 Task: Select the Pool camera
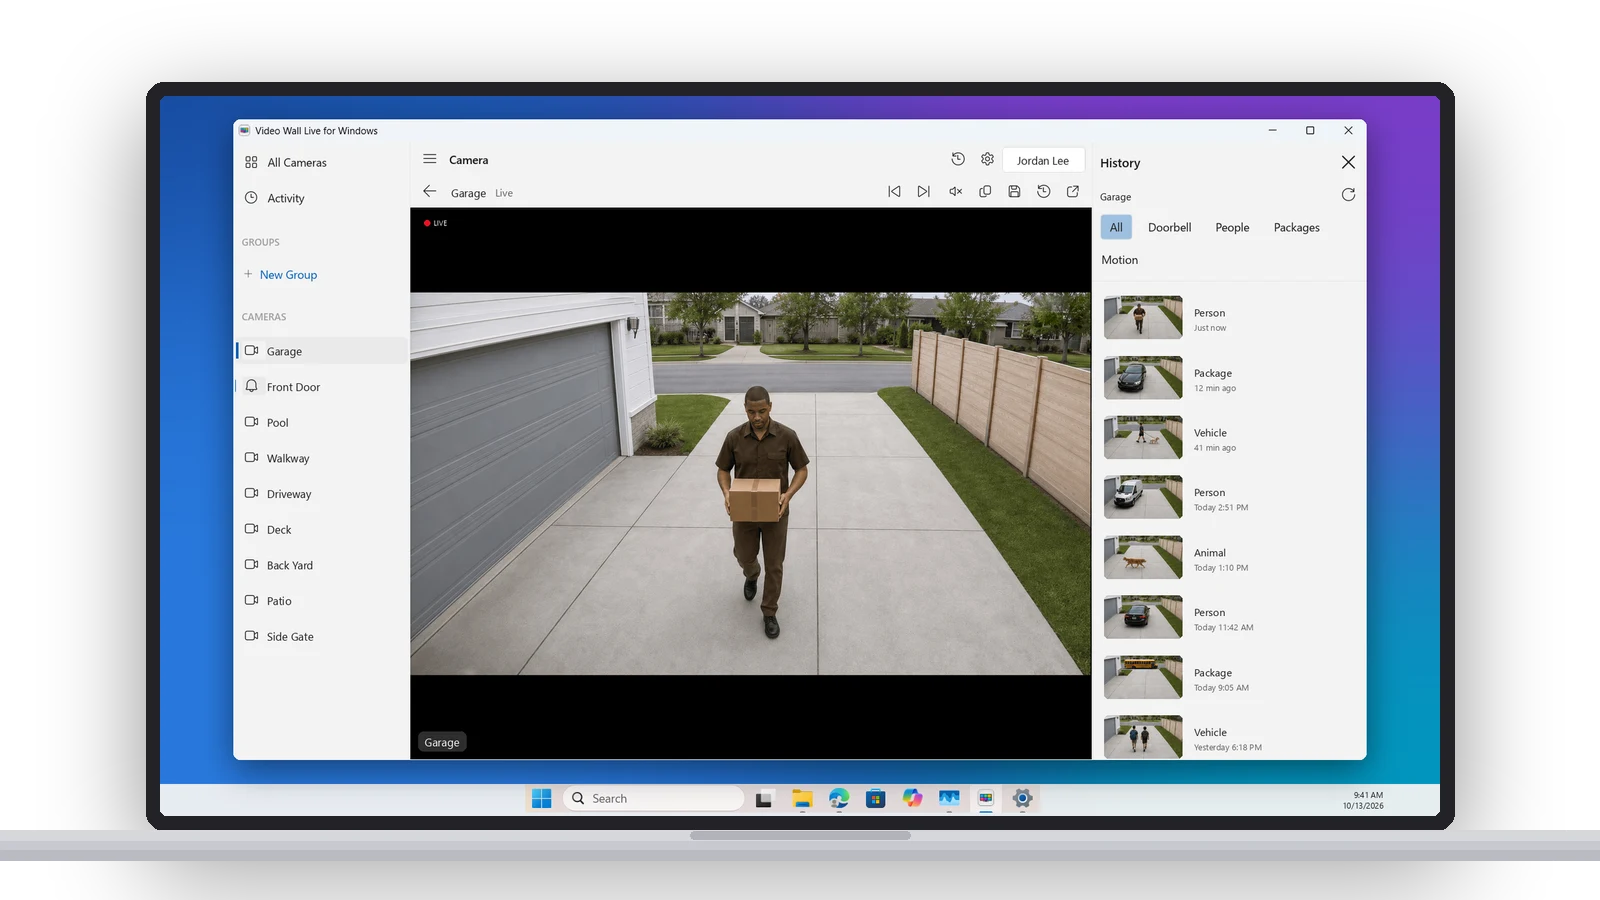[321, 422]
